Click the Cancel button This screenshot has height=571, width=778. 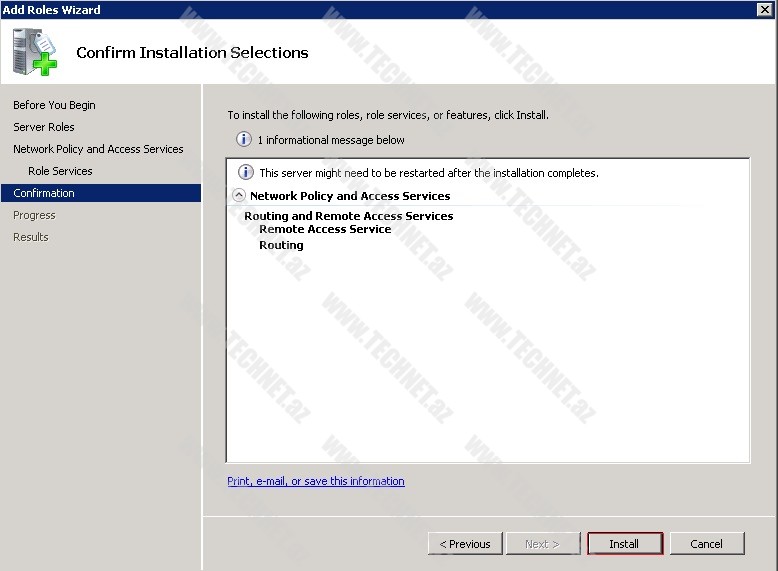[x=706, y=544]
